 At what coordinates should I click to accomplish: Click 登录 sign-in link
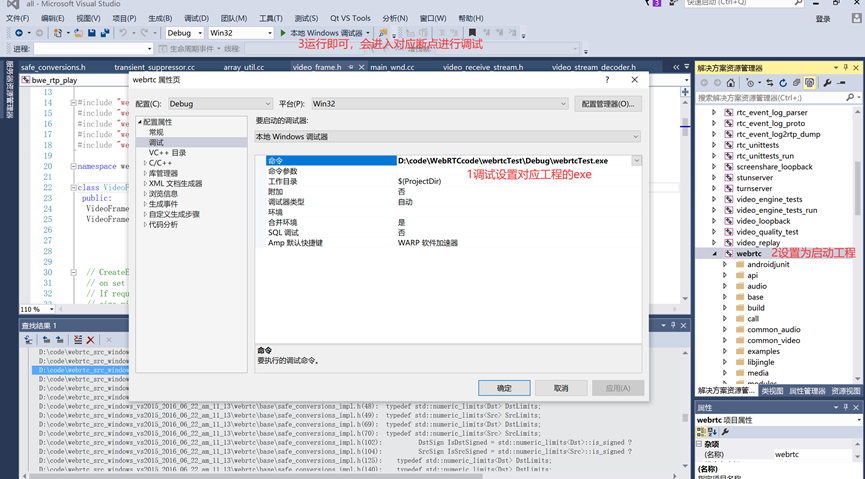pos(823,19)
